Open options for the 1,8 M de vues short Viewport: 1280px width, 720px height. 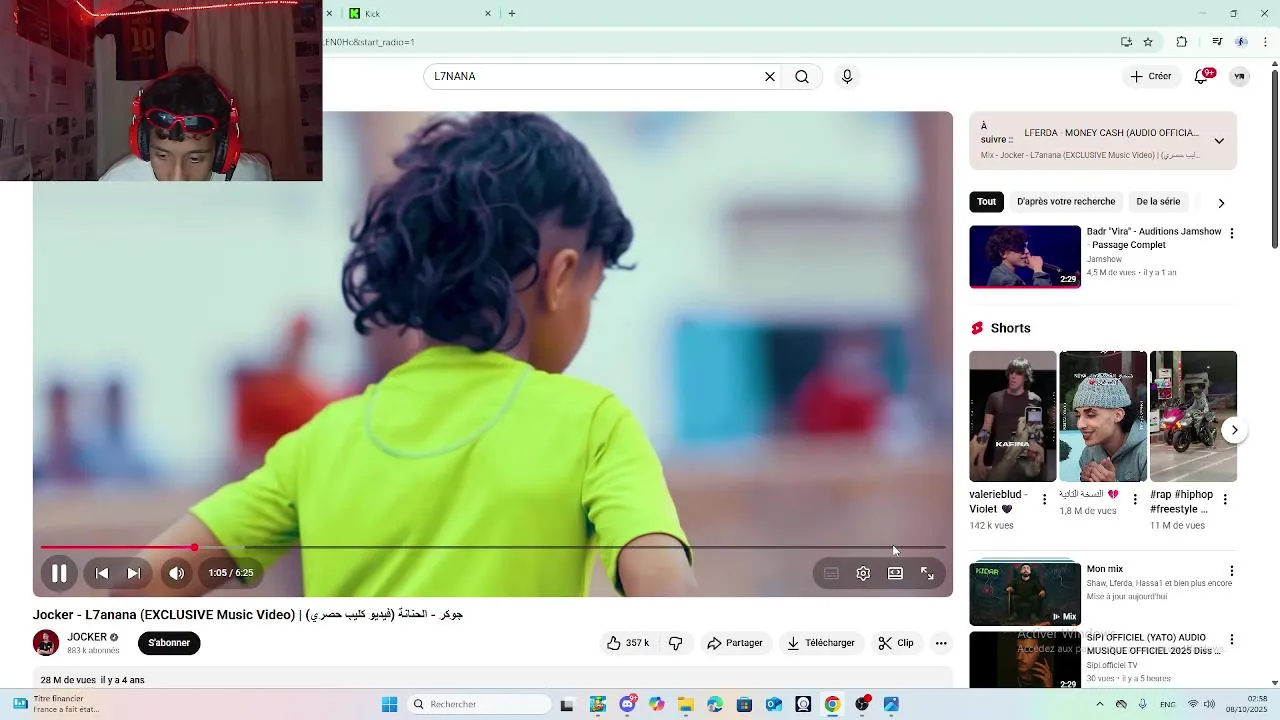[x=1135, y=499]
